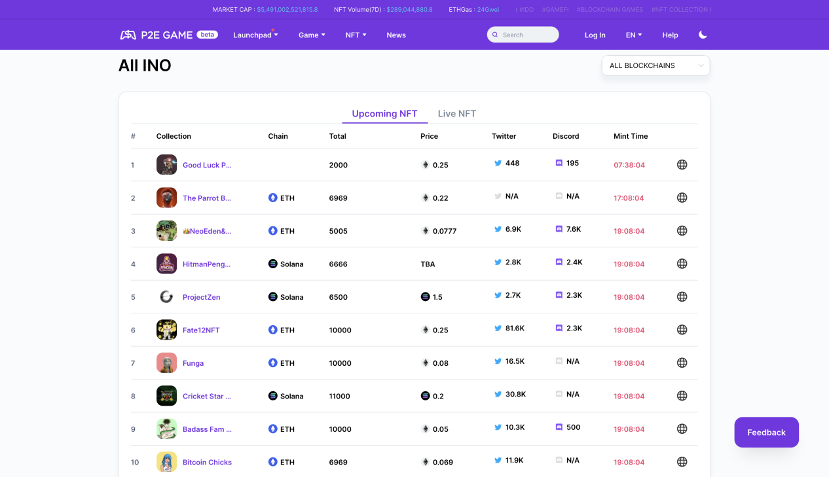Click the Twitter column header
Screen dimensions: 830x478
[x=503, y=136]
